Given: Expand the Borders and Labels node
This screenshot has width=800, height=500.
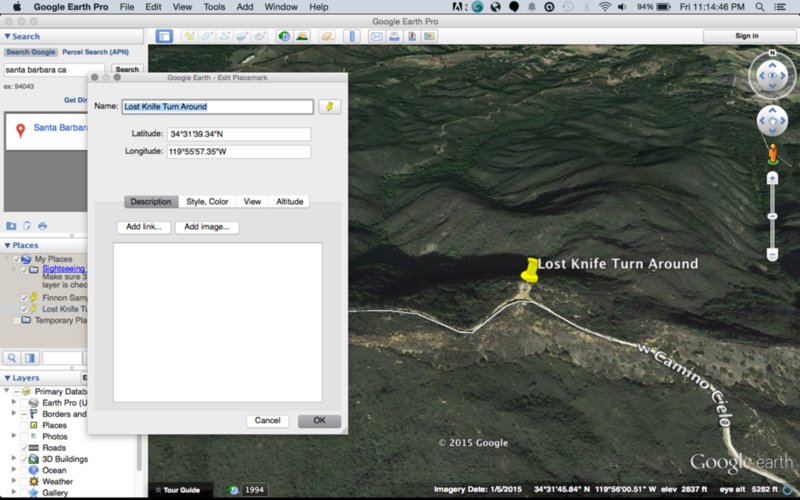Looking at the screenshot, I should coord(14,413).
